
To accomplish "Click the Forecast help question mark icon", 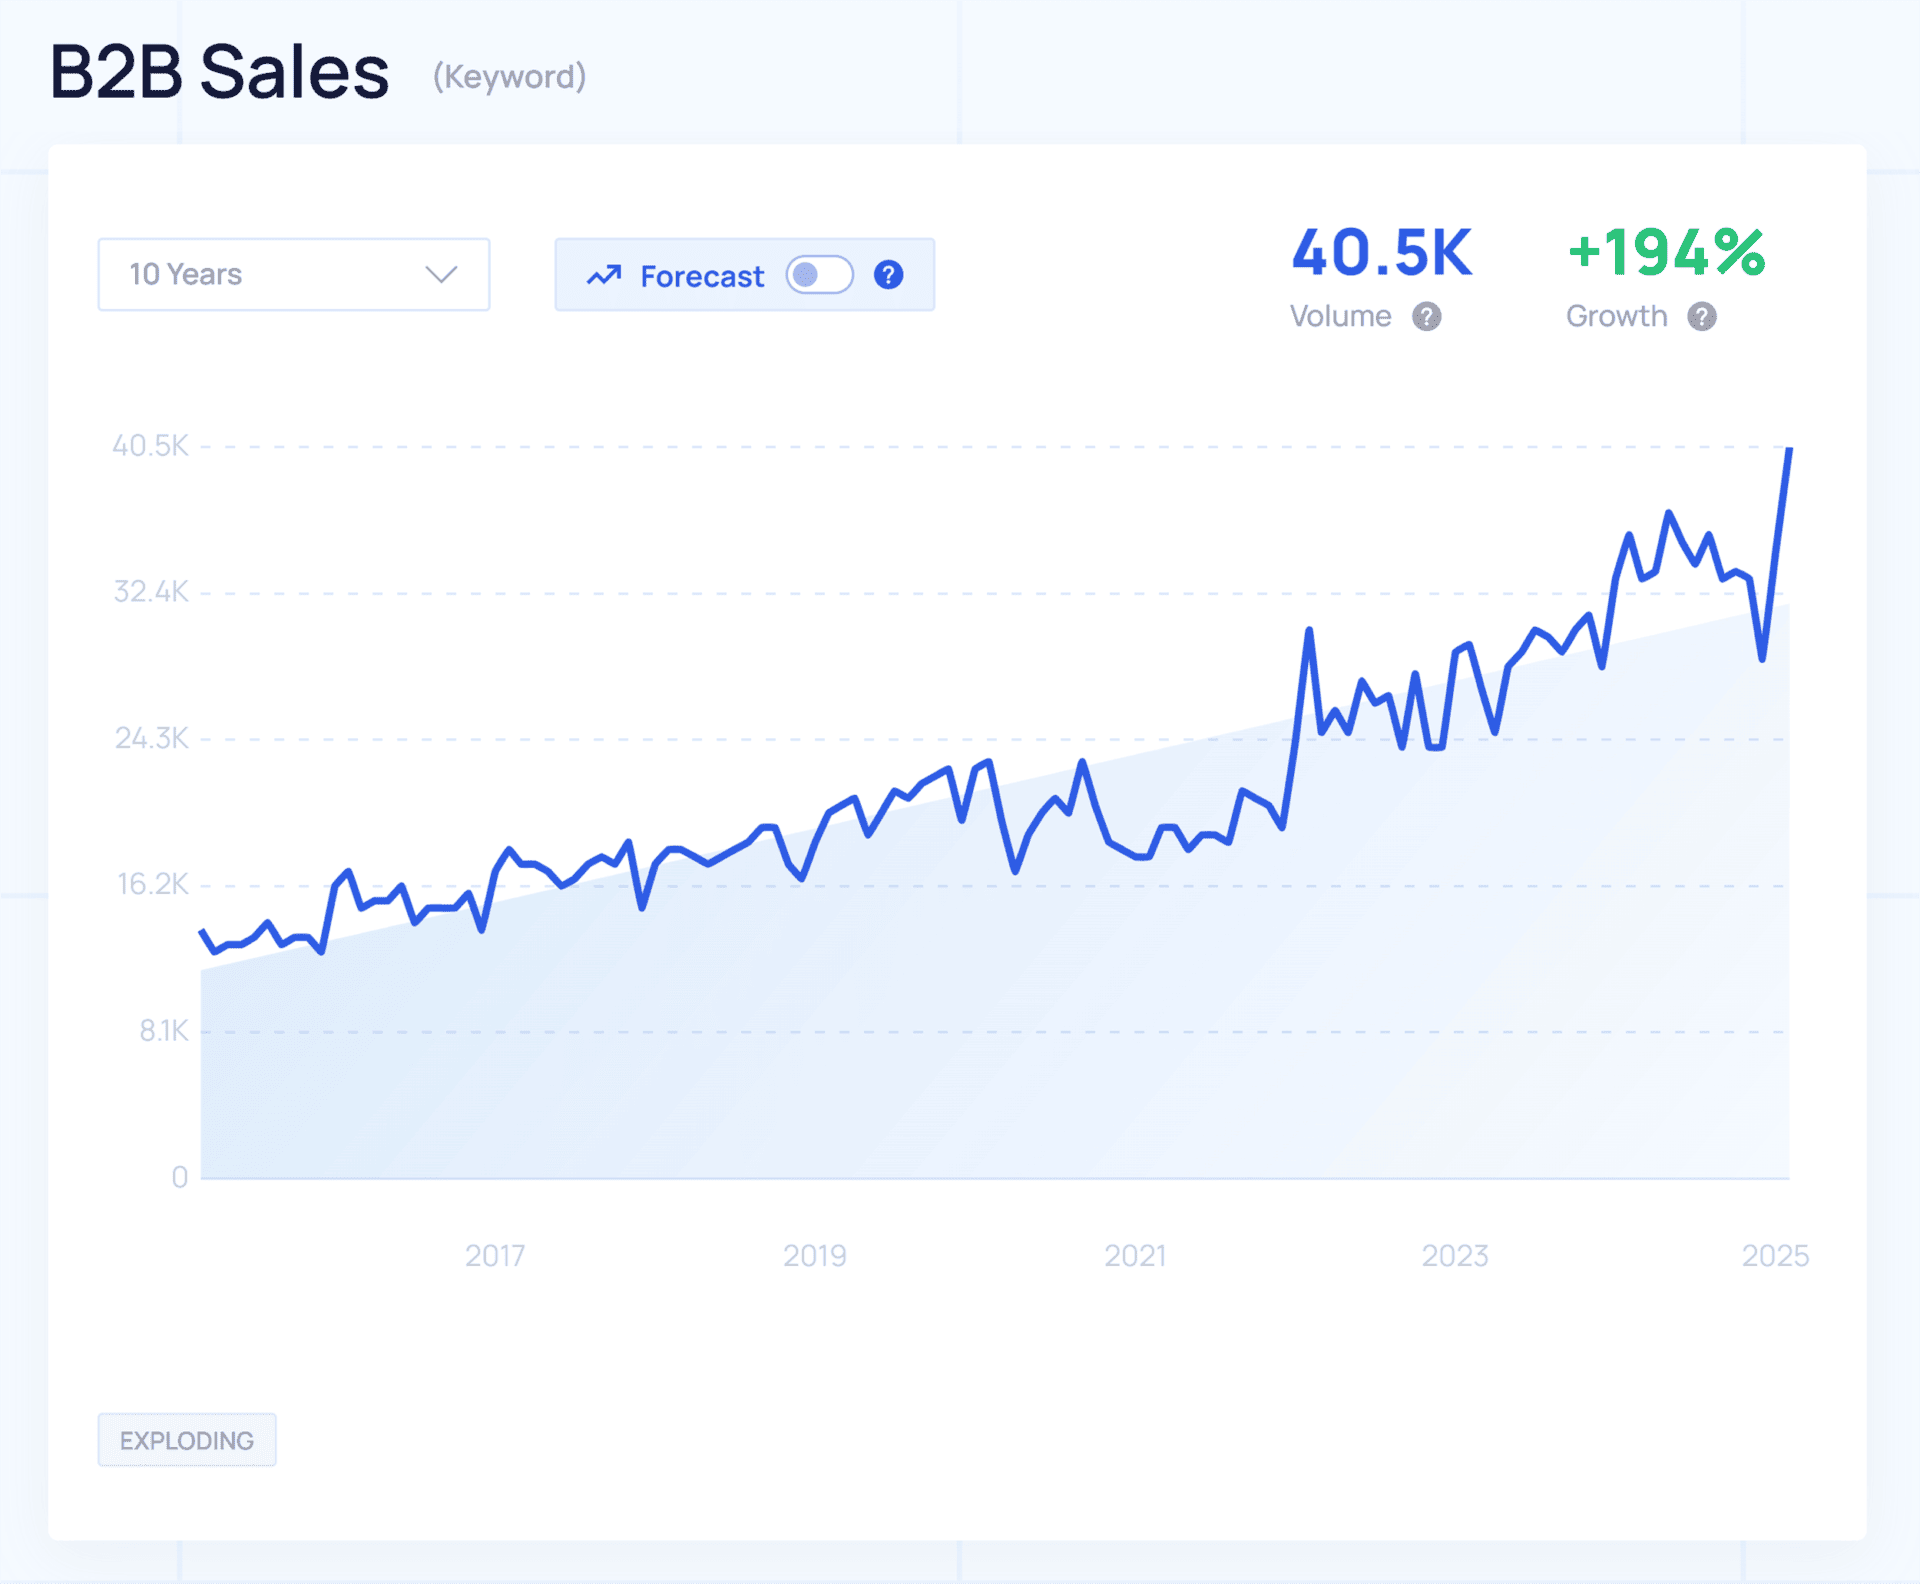I will coord(888,275).
